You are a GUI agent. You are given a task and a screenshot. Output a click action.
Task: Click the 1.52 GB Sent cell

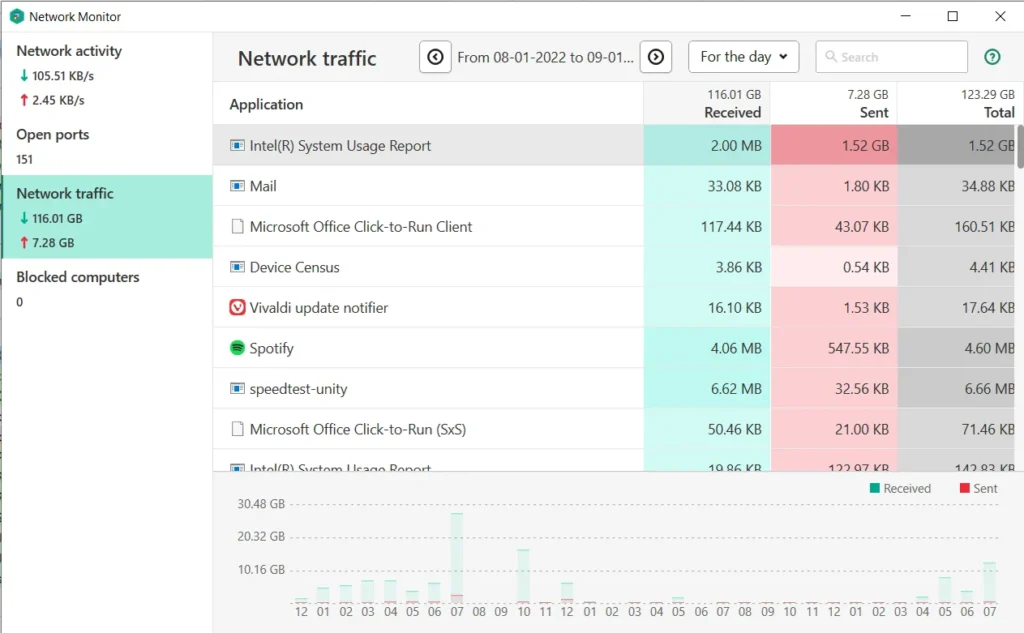point(834,145)
